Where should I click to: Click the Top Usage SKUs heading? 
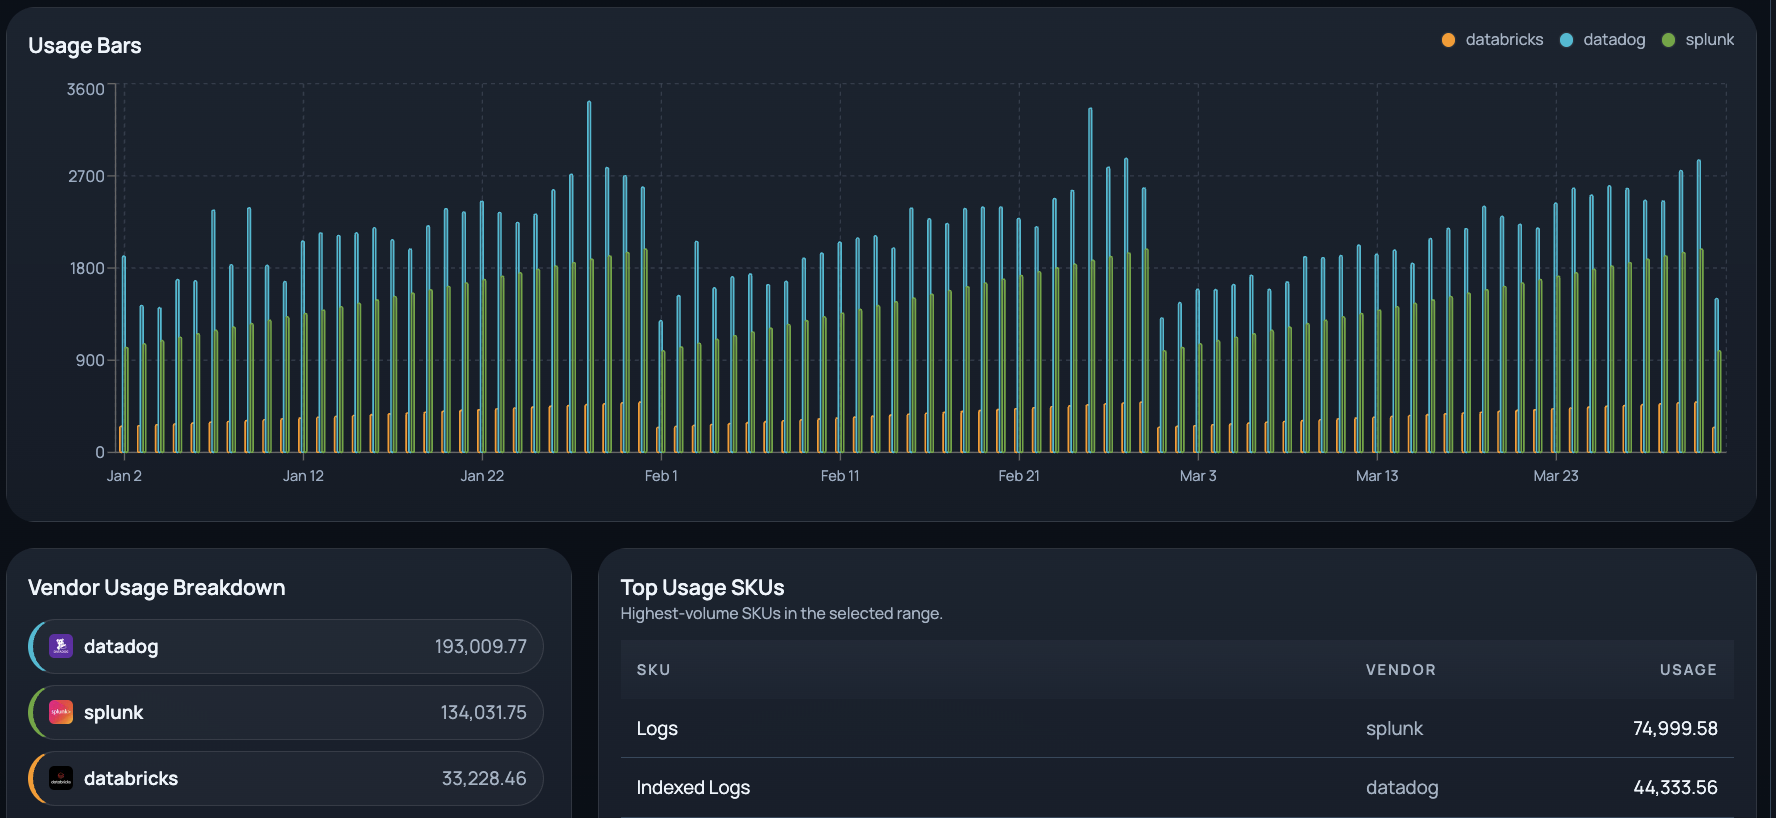[702, 587]
